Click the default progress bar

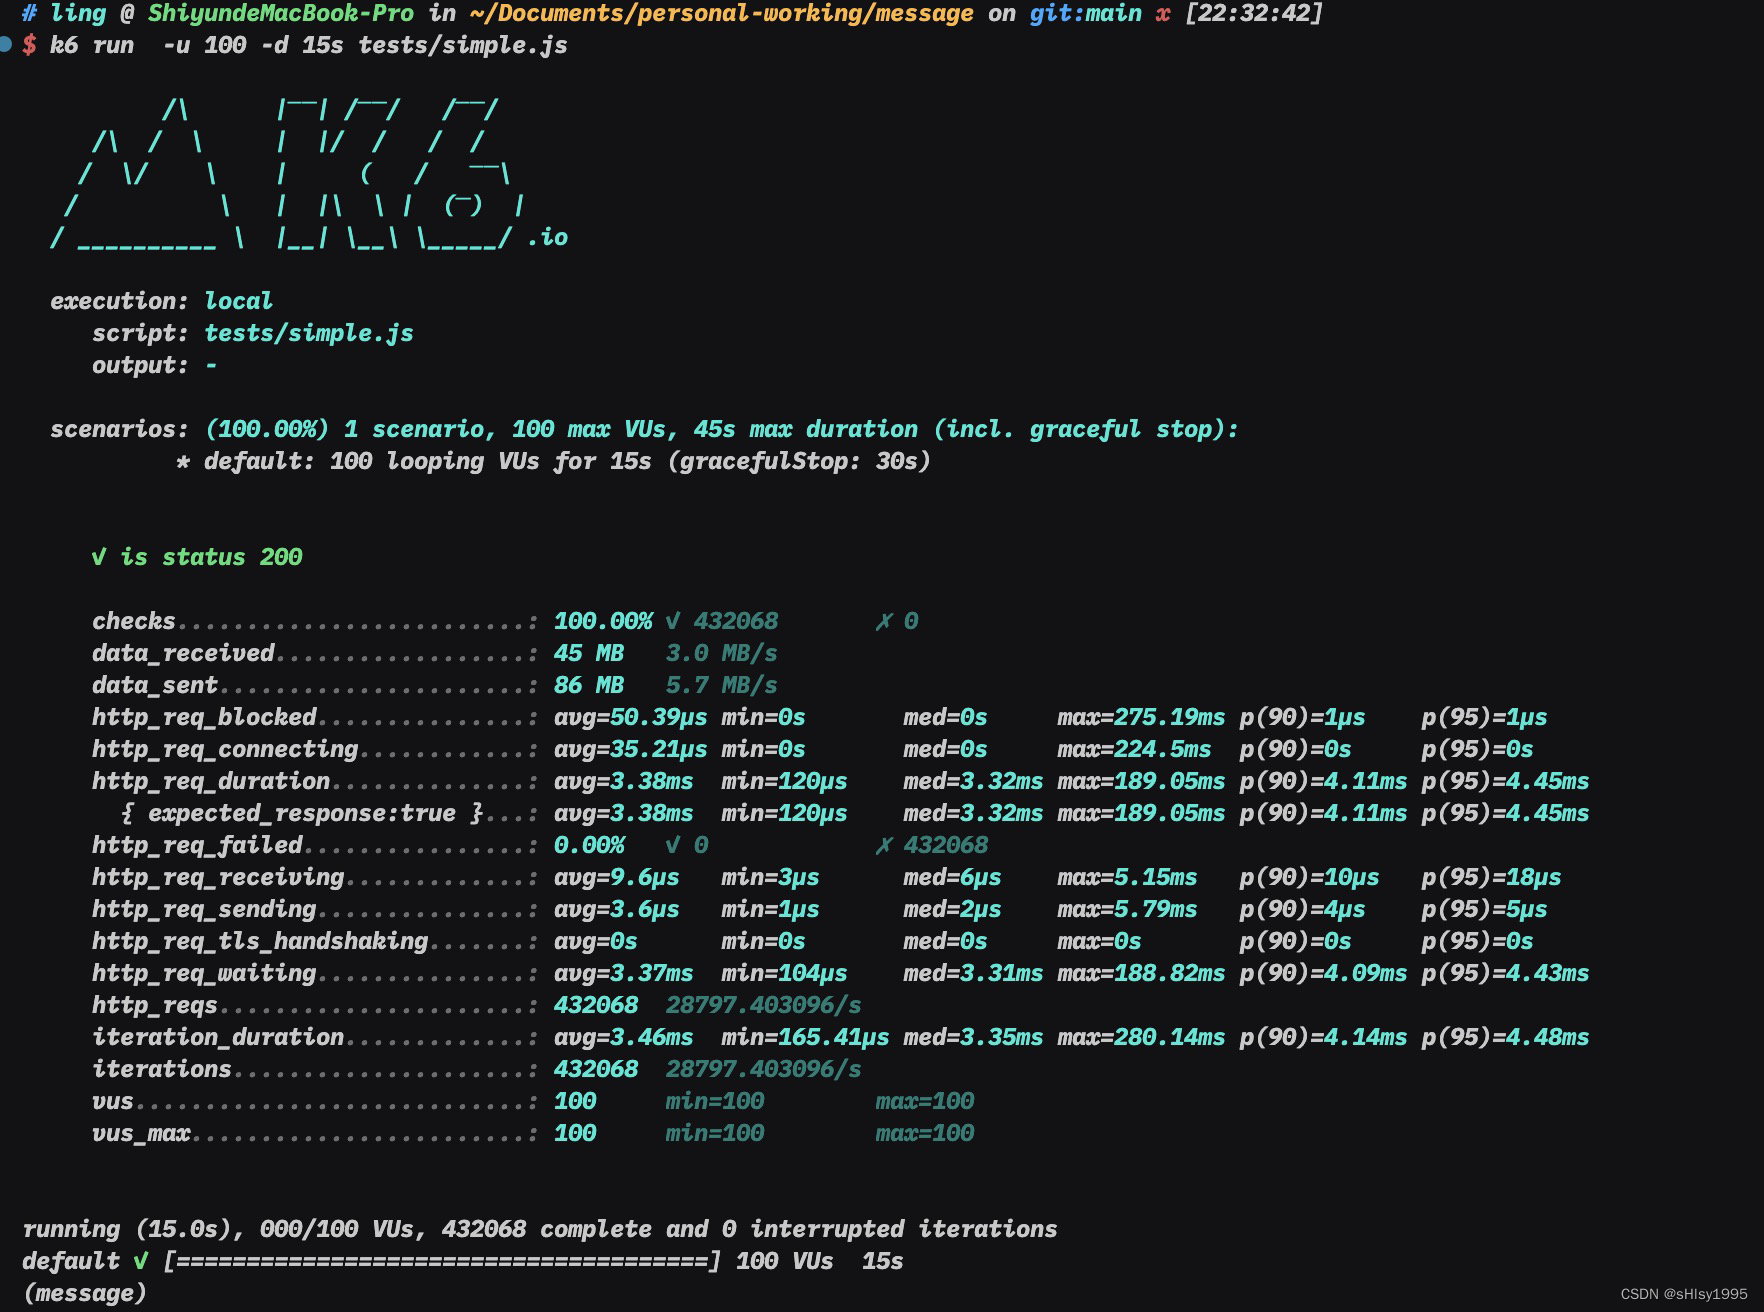(x=441, y=1261)
